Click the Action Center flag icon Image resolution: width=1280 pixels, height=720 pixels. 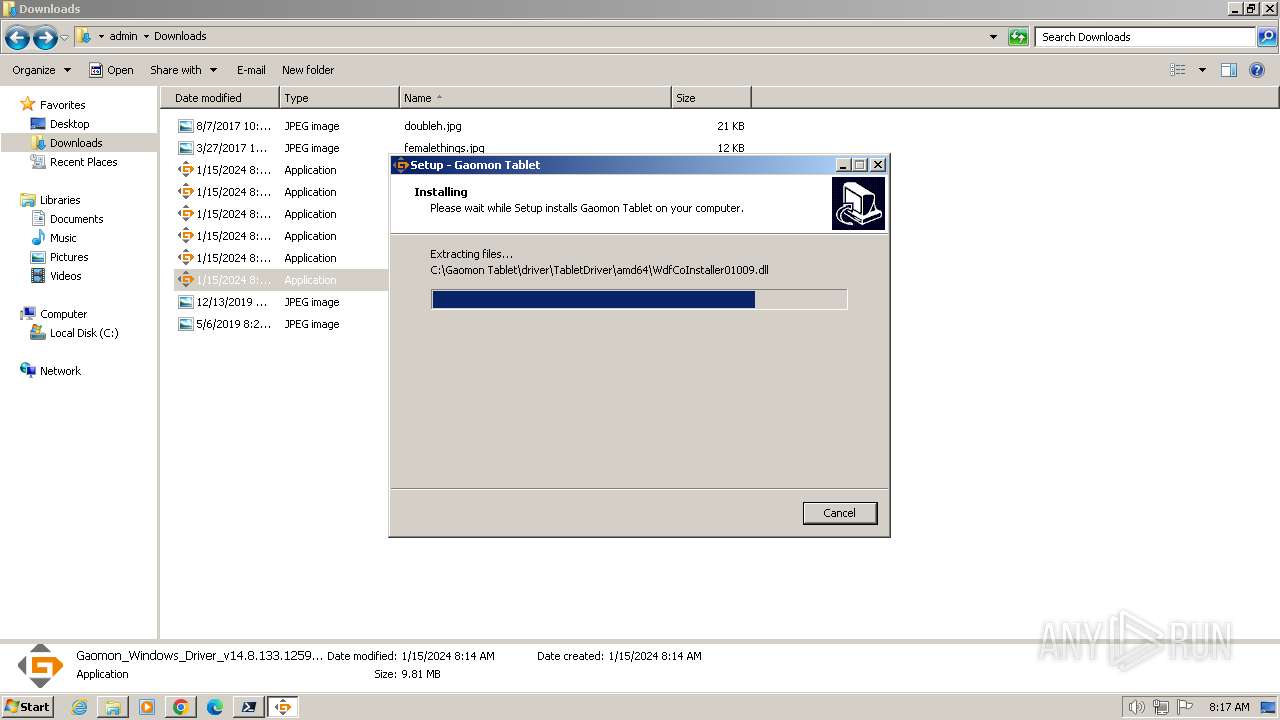point(1184,707)
